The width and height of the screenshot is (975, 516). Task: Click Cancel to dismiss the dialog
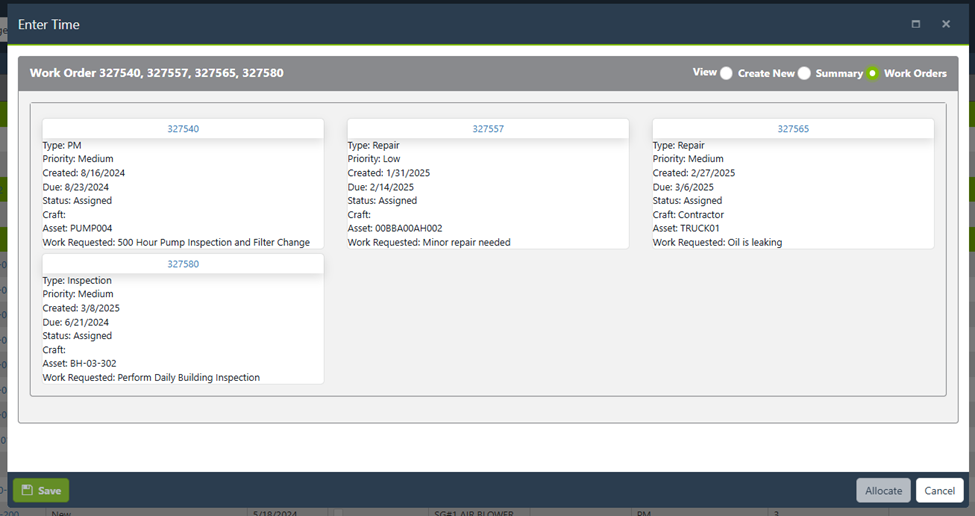[939, 491]
